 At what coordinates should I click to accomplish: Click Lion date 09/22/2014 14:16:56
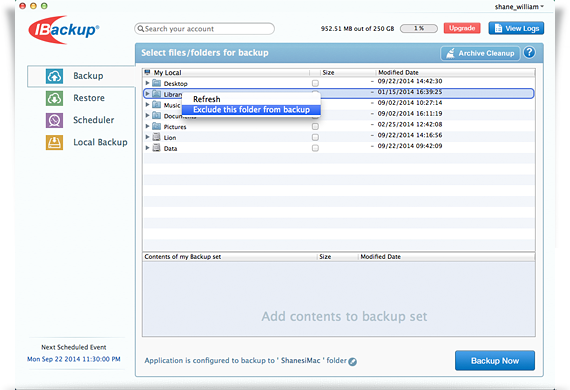click(410, 135)
